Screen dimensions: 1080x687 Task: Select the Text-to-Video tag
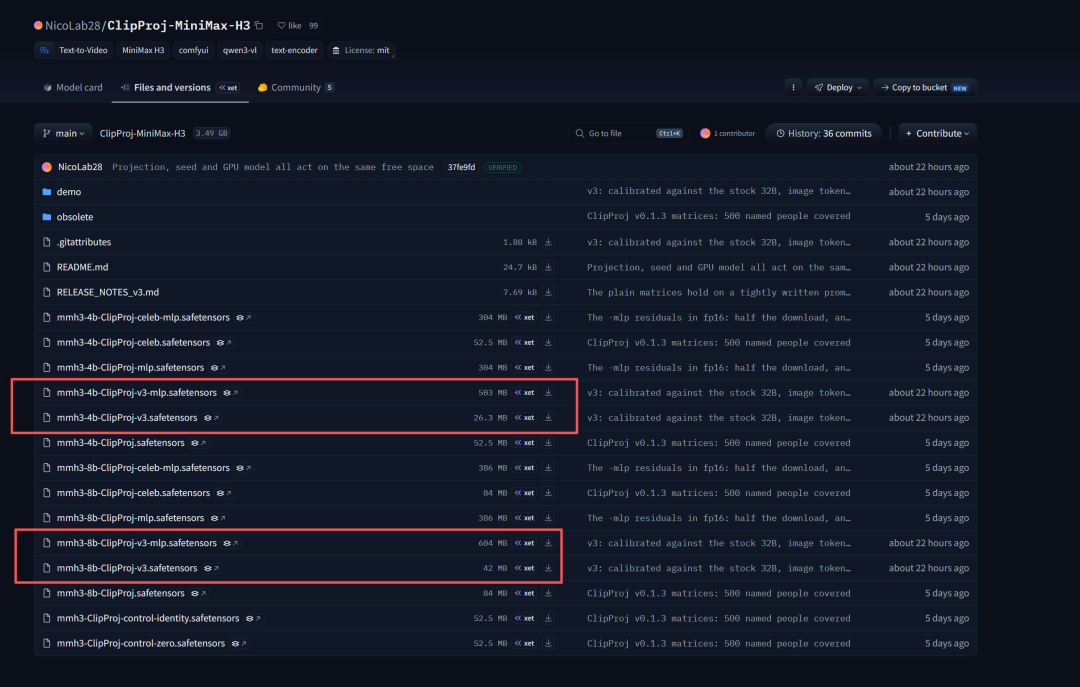[75, 50]
